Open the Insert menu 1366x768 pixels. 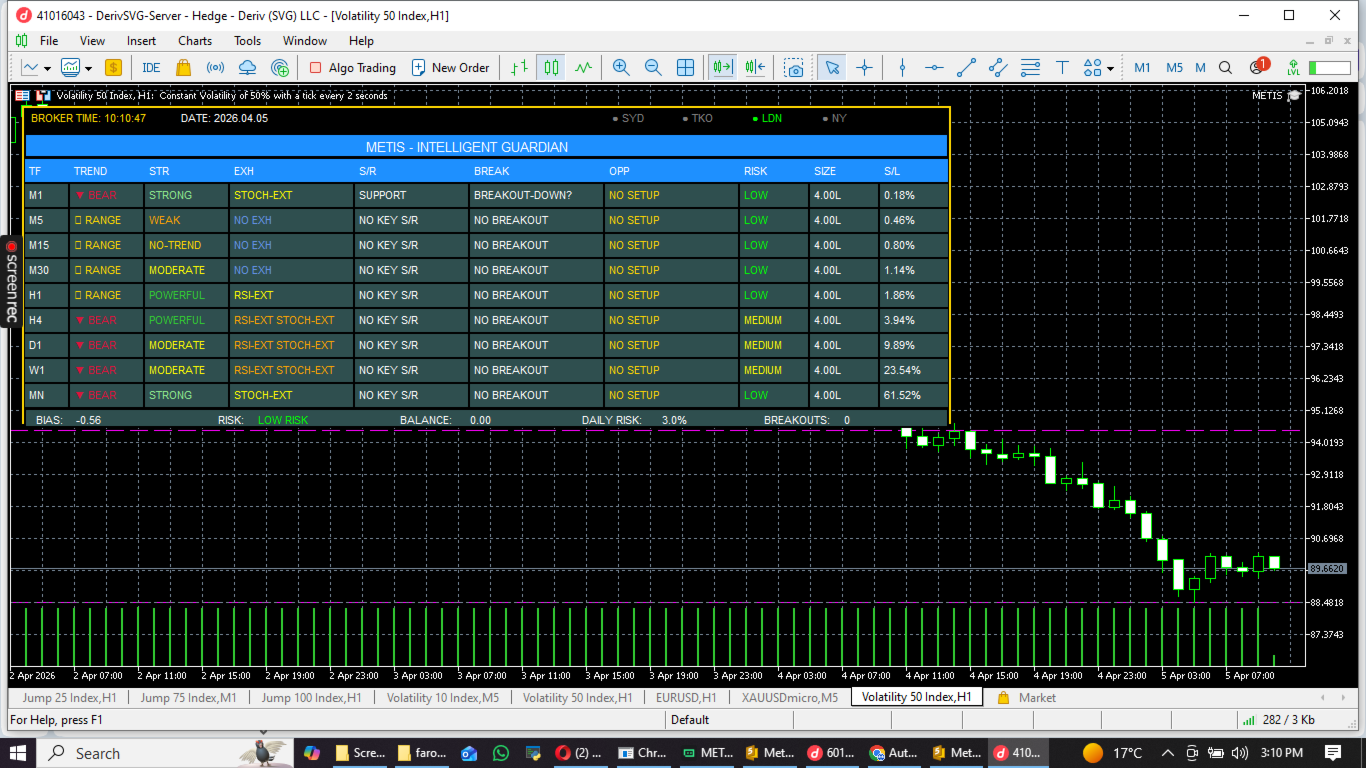point(141,41)
